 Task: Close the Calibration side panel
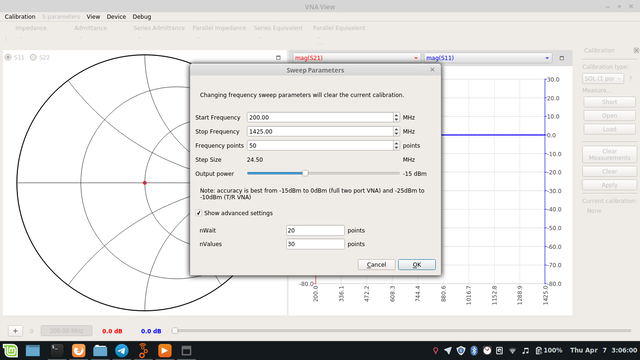(636, 50)
